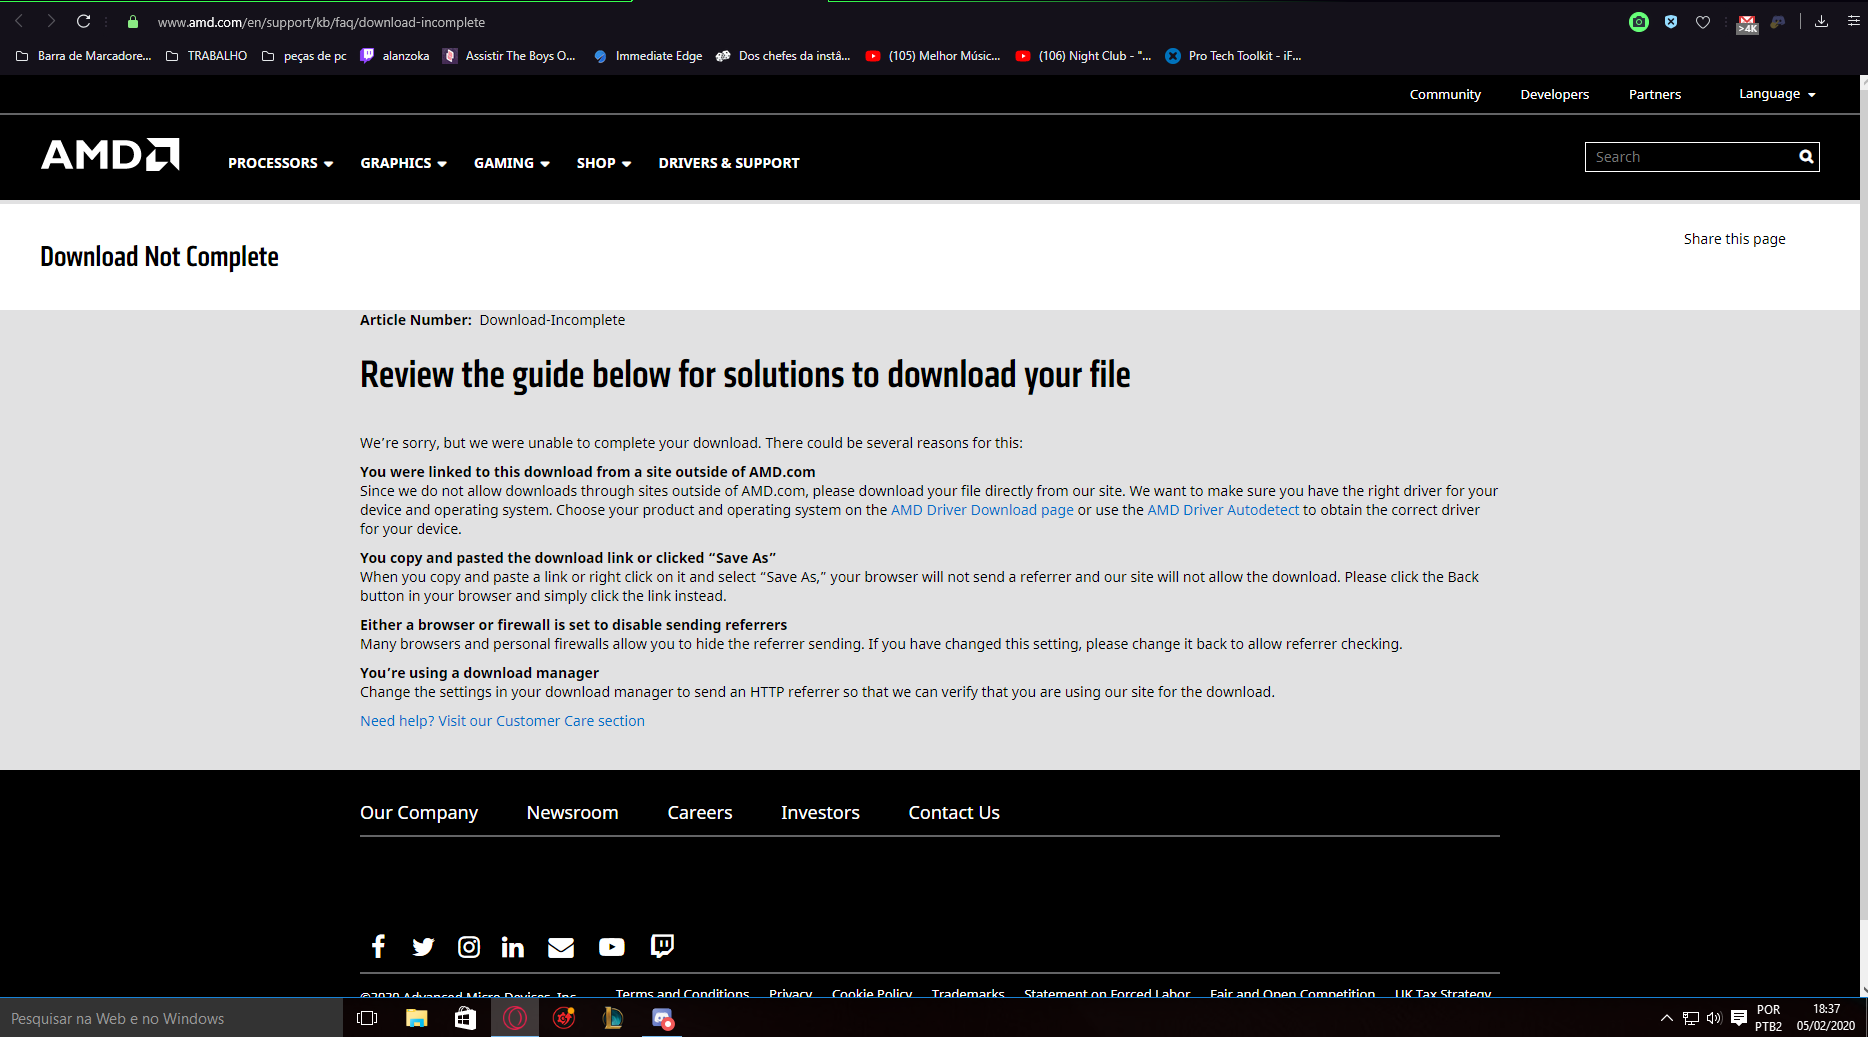Open TRABALHO bookmarks folder

(207, 56)
